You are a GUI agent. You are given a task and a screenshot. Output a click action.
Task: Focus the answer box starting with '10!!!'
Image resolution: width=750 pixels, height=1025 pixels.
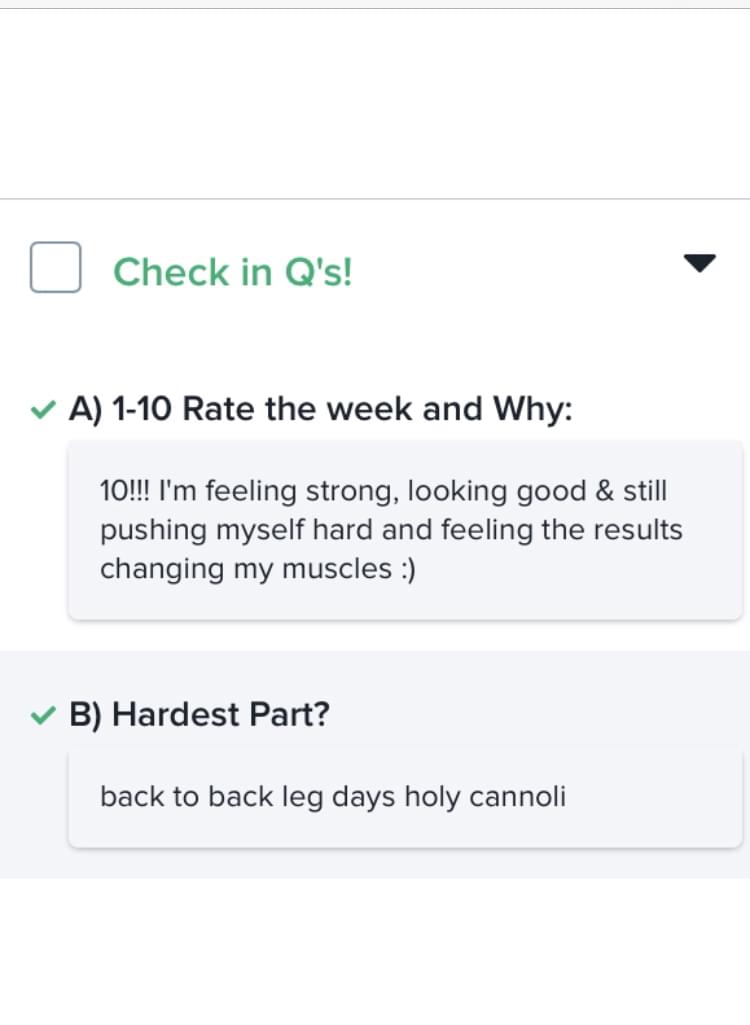point(405,530)
